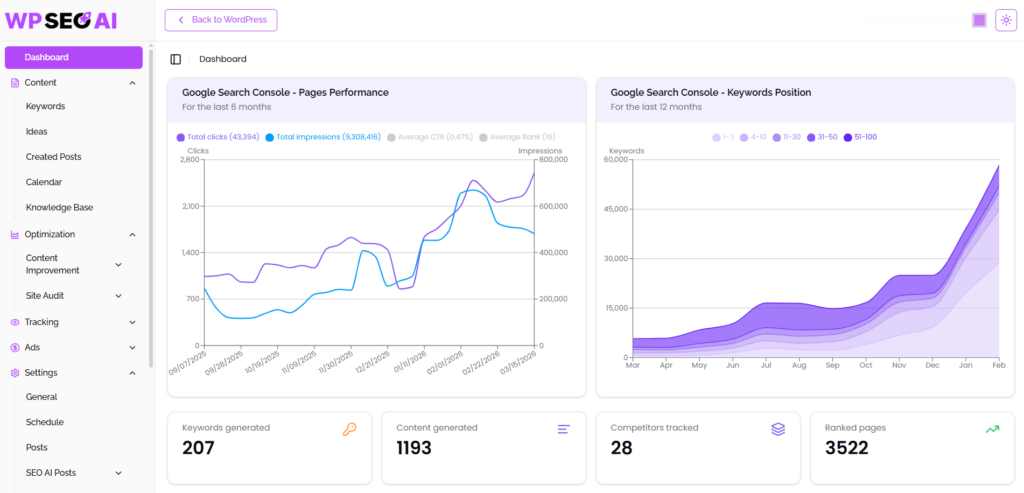
Task: Click the trending arrow icon in Ranked pages
Action: (x=992, y=429)
